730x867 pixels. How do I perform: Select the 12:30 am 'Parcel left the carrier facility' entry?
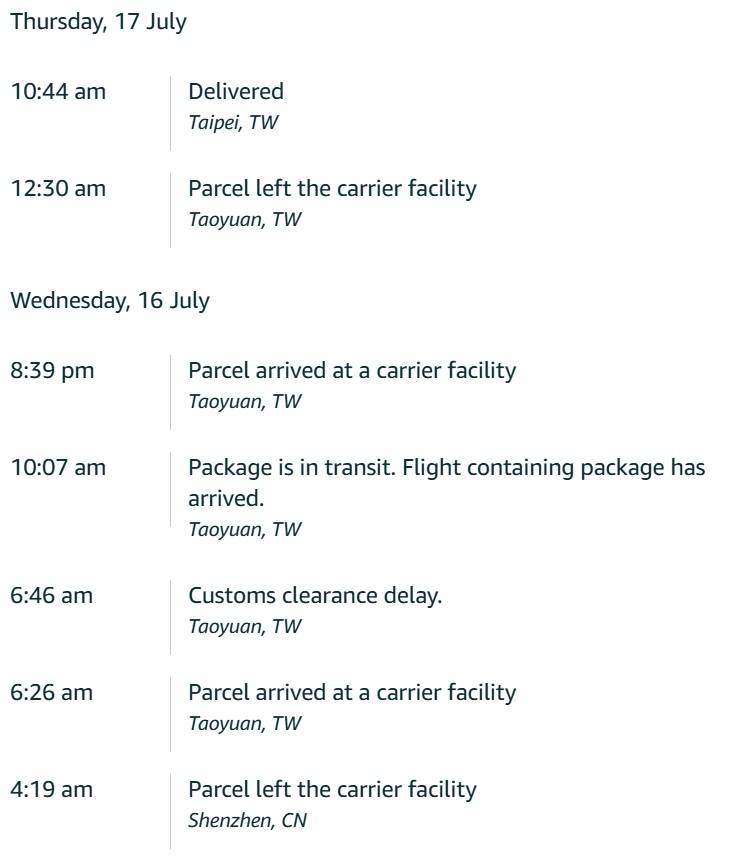(332, 189)
